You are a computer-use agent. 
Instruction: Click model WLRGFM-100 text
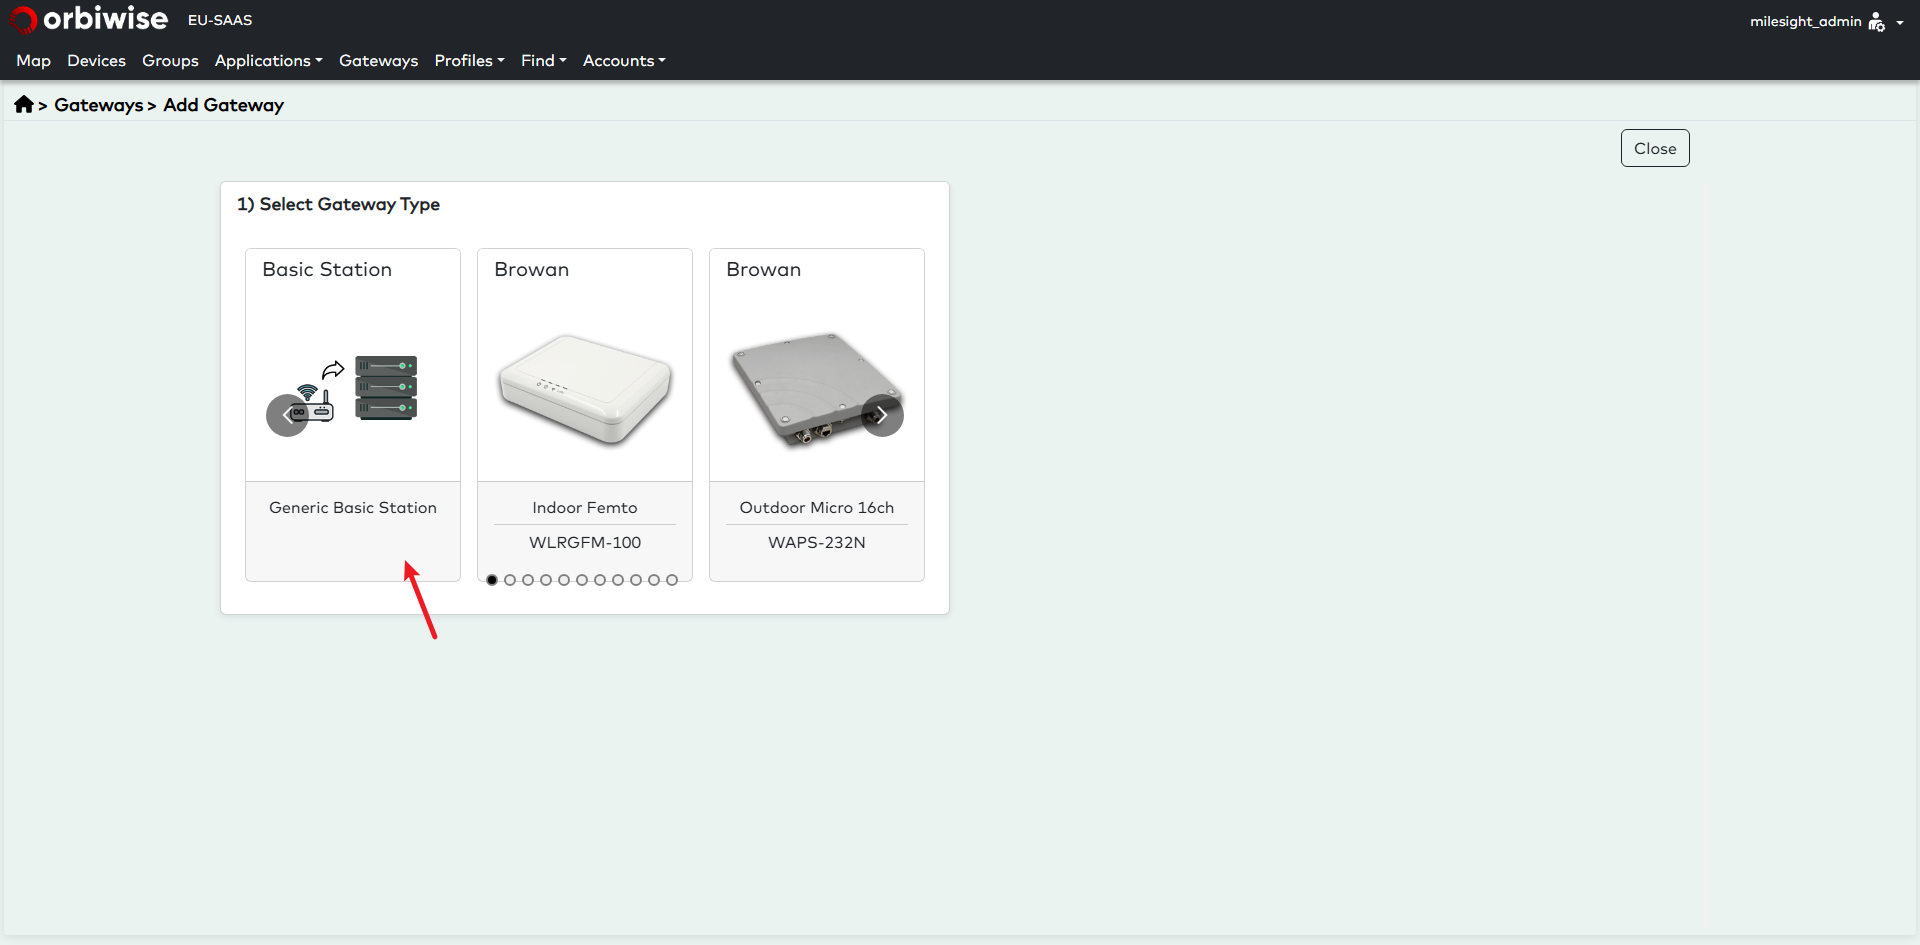(x=585, y=543)
